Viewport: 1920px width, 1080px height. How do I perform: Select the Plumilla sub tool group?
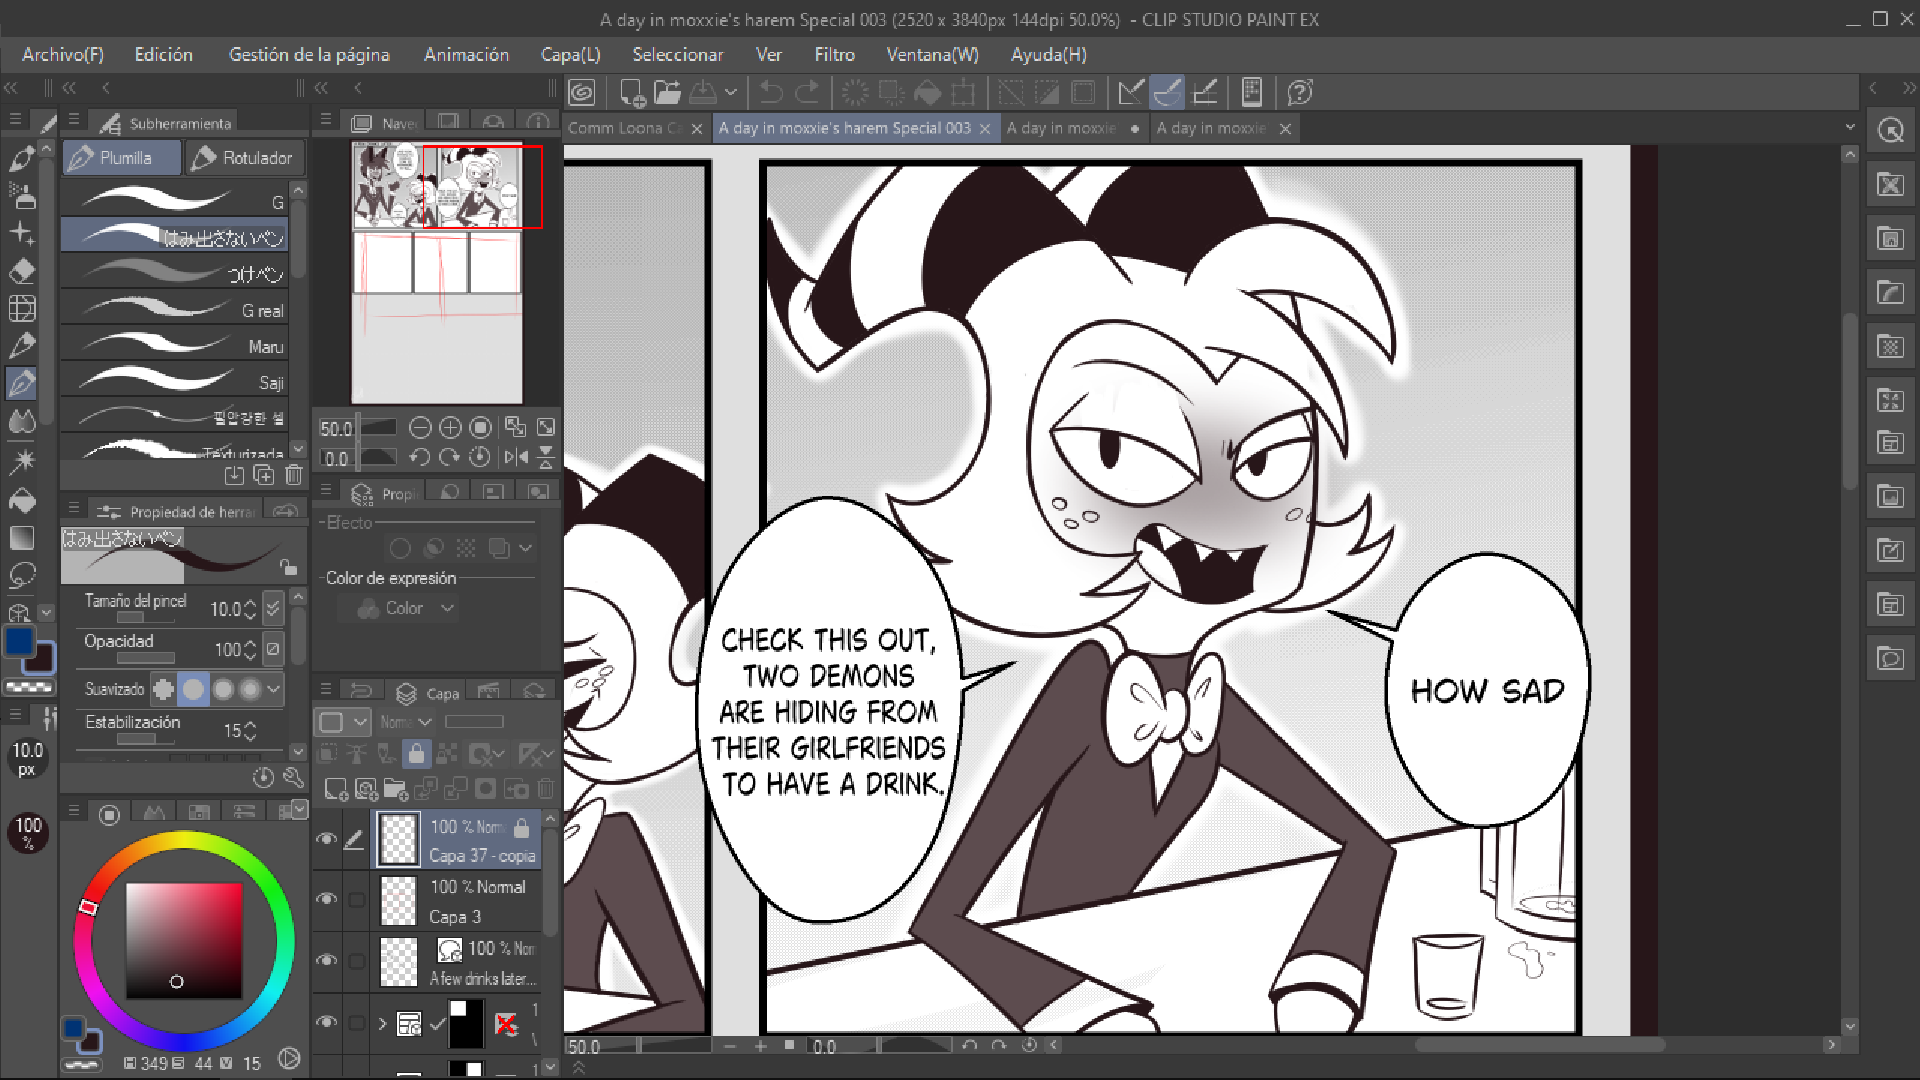click(122, 158)
